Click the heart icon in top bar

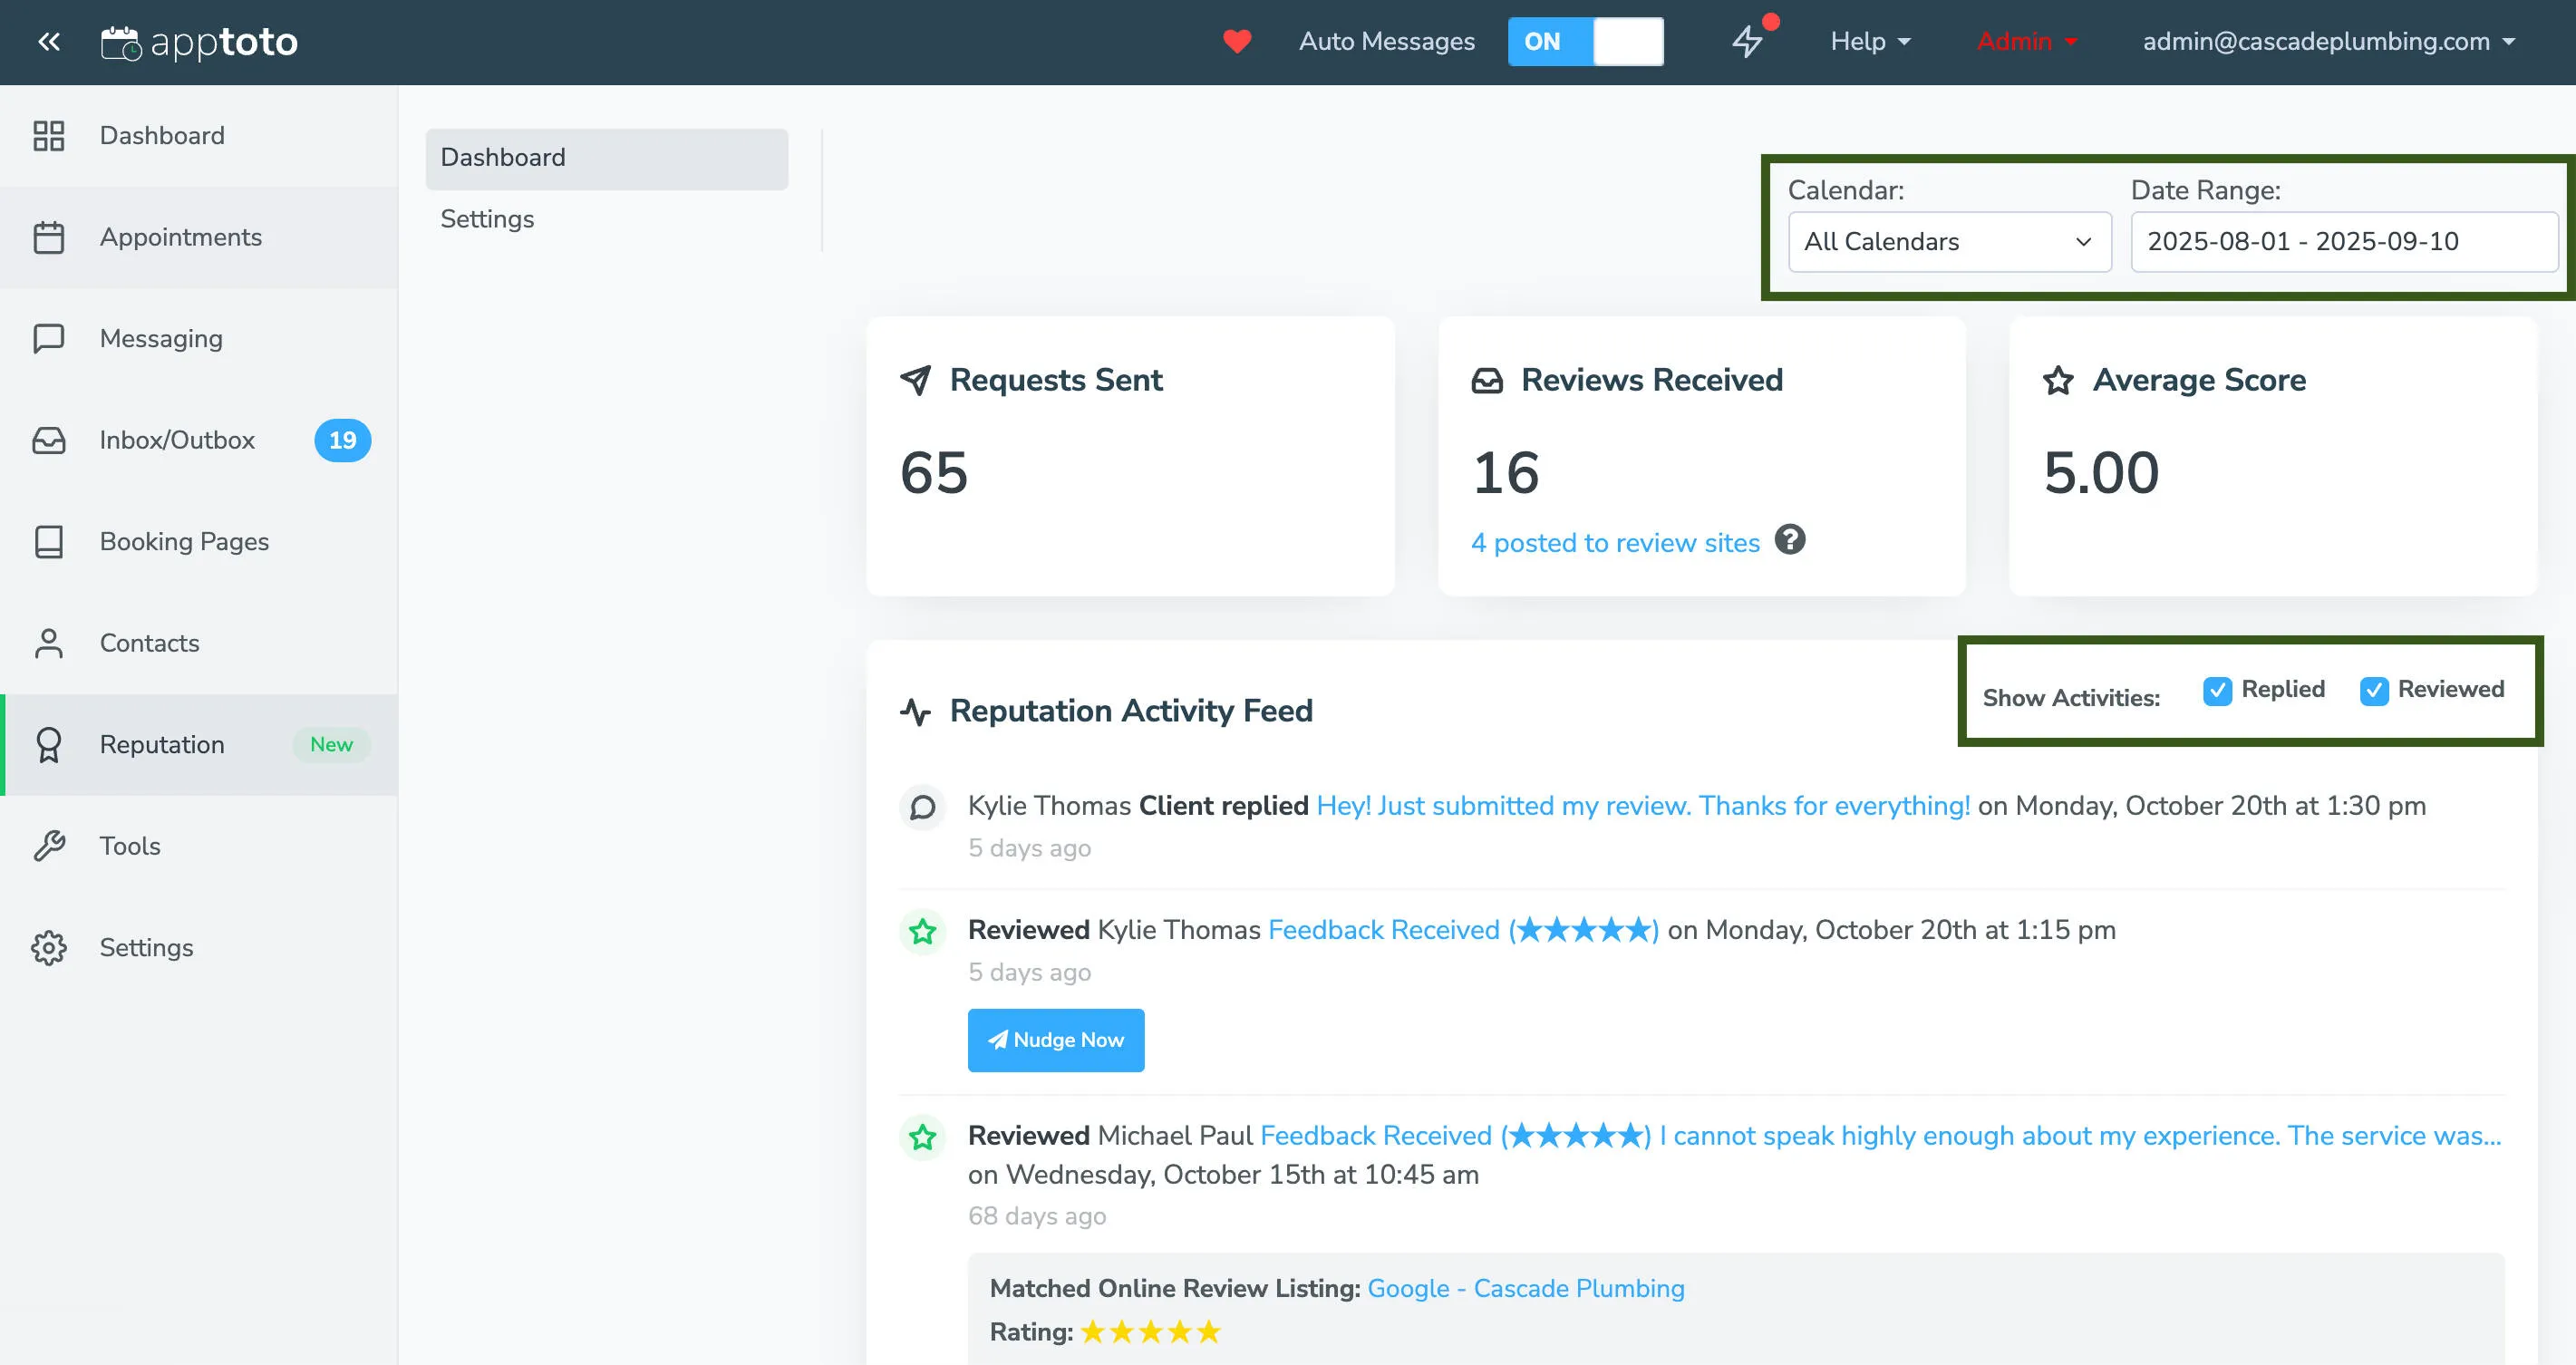[x=1238, y=42]
